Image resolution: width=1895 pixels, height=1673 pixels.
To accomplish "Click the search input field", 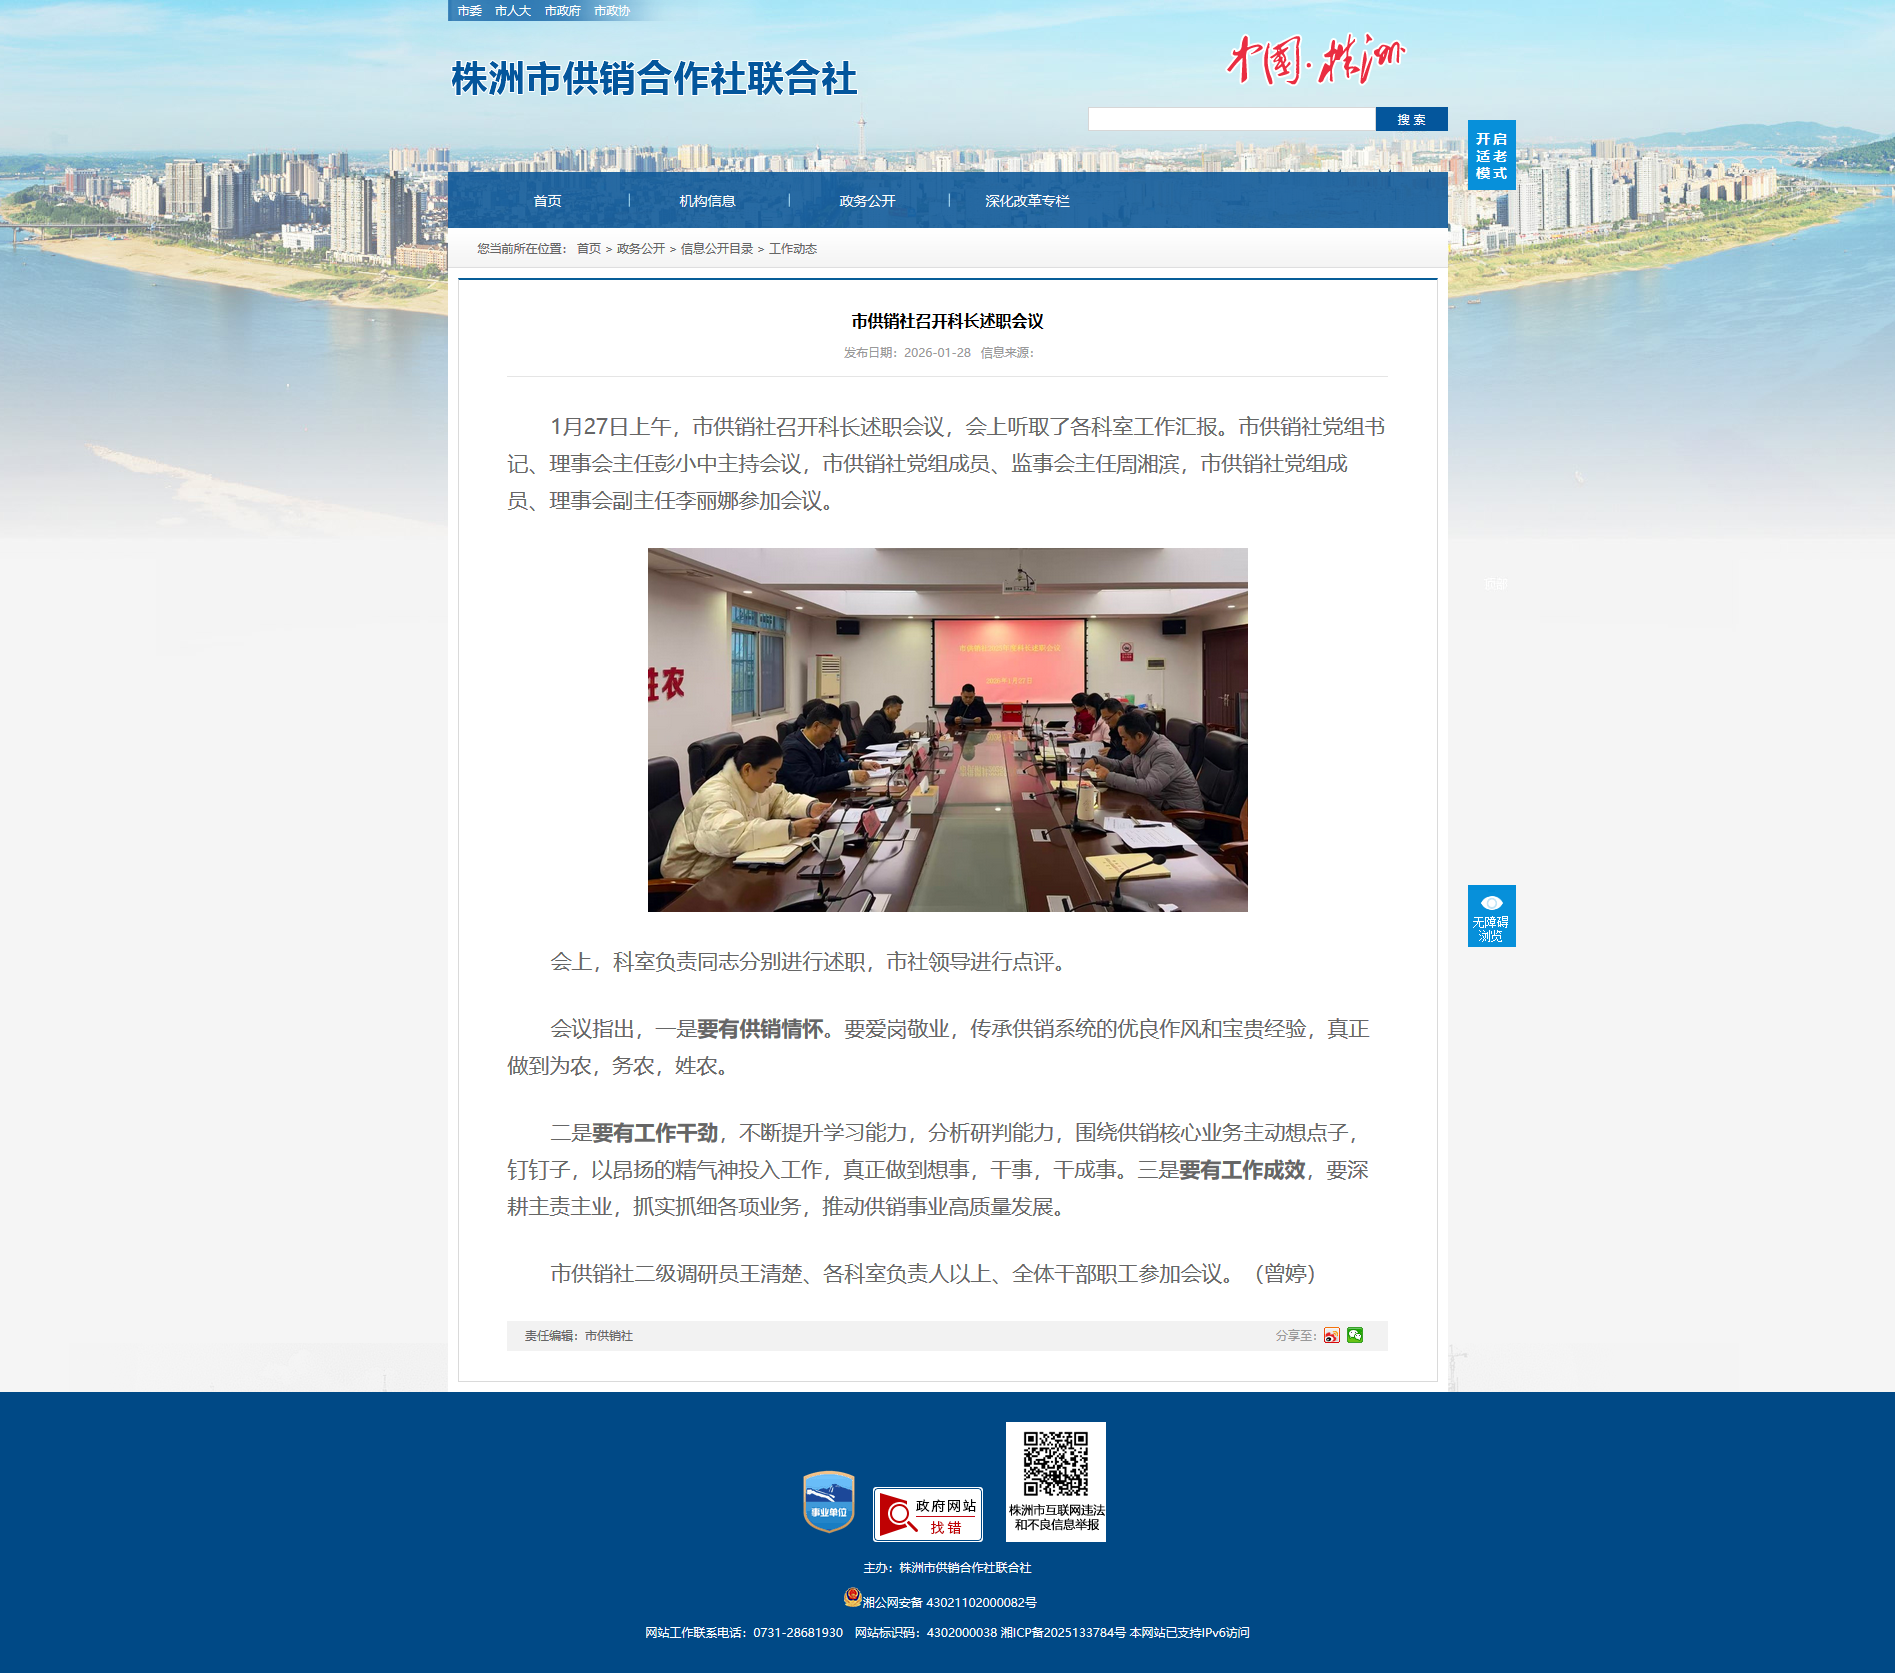I will (x=1231, y=120).
